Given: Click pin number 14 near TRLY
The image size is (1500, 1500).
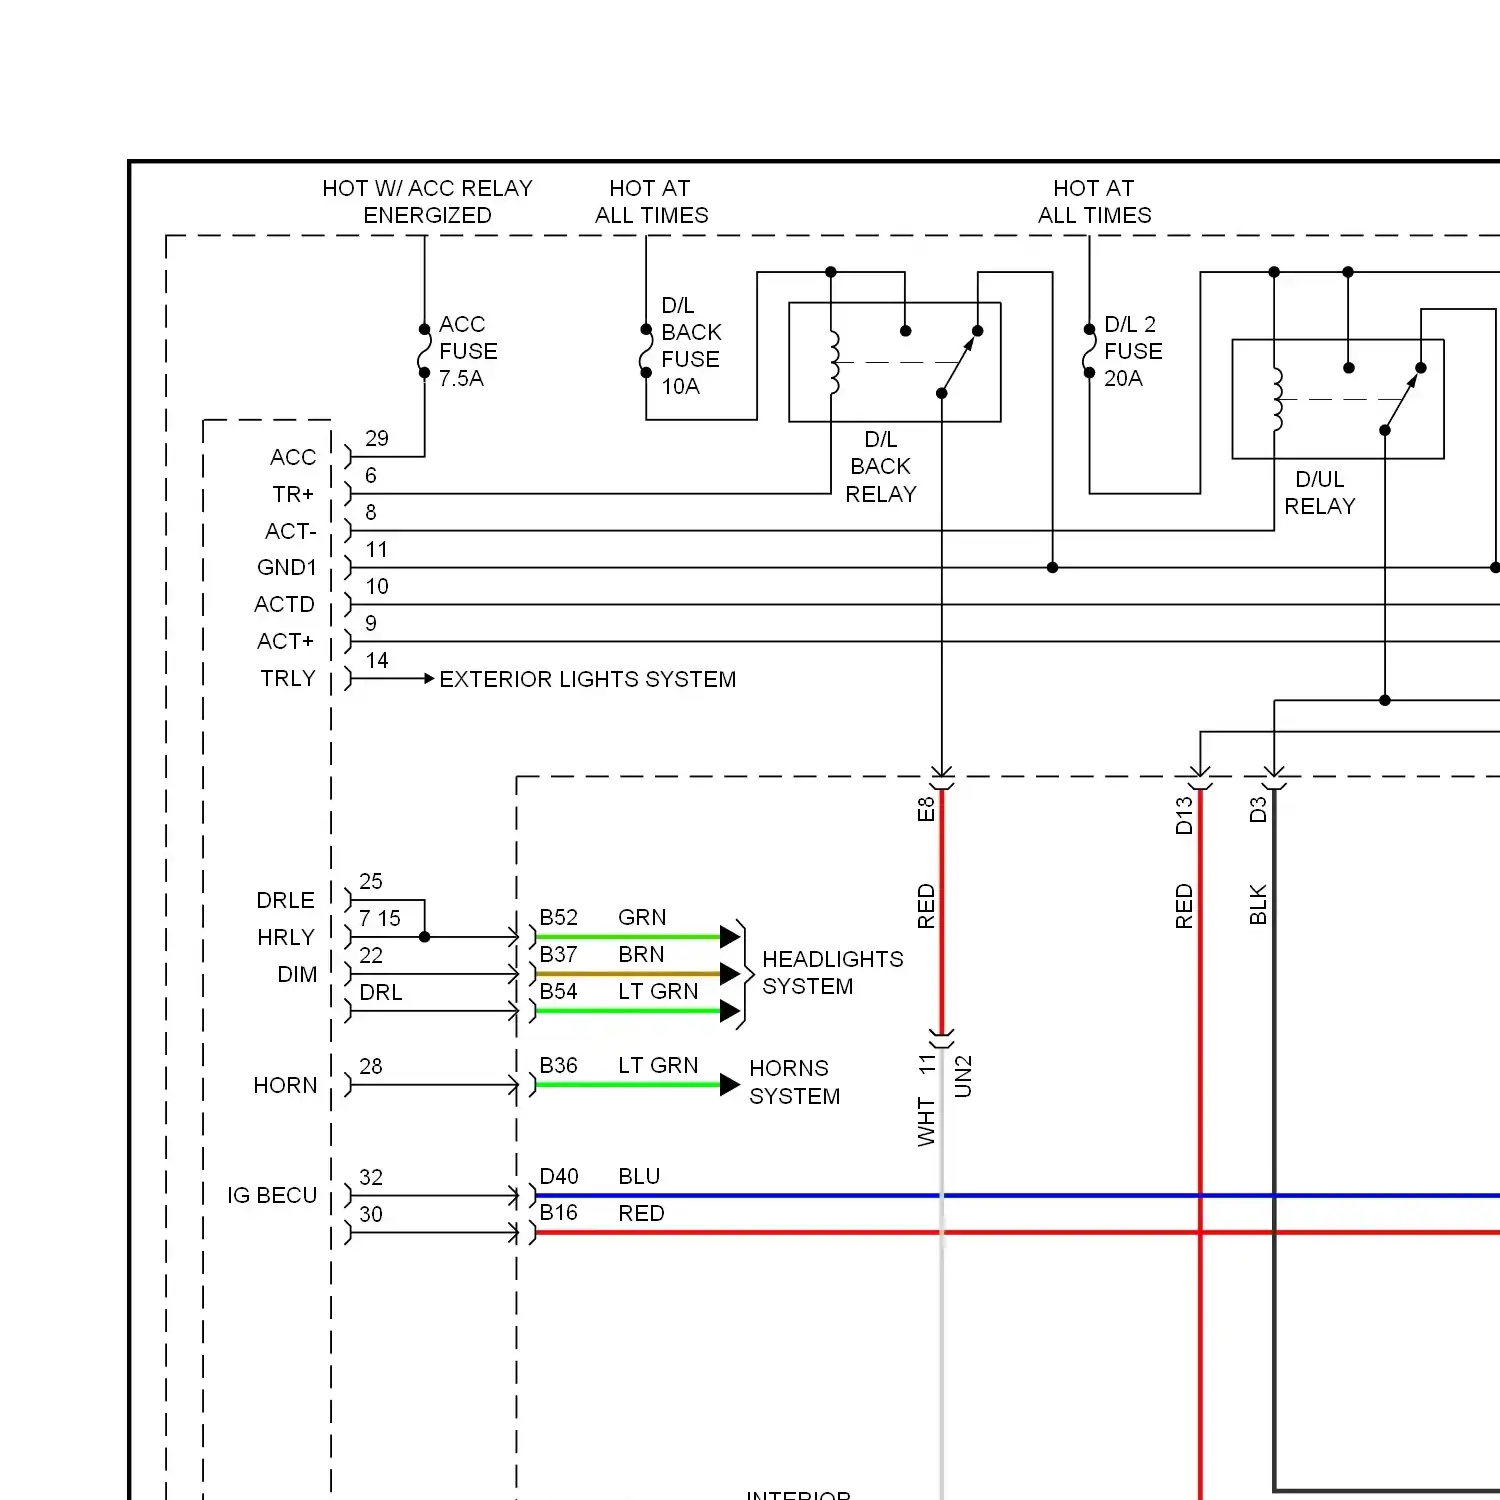Looking at the screenshot, I should click(377, 660).
